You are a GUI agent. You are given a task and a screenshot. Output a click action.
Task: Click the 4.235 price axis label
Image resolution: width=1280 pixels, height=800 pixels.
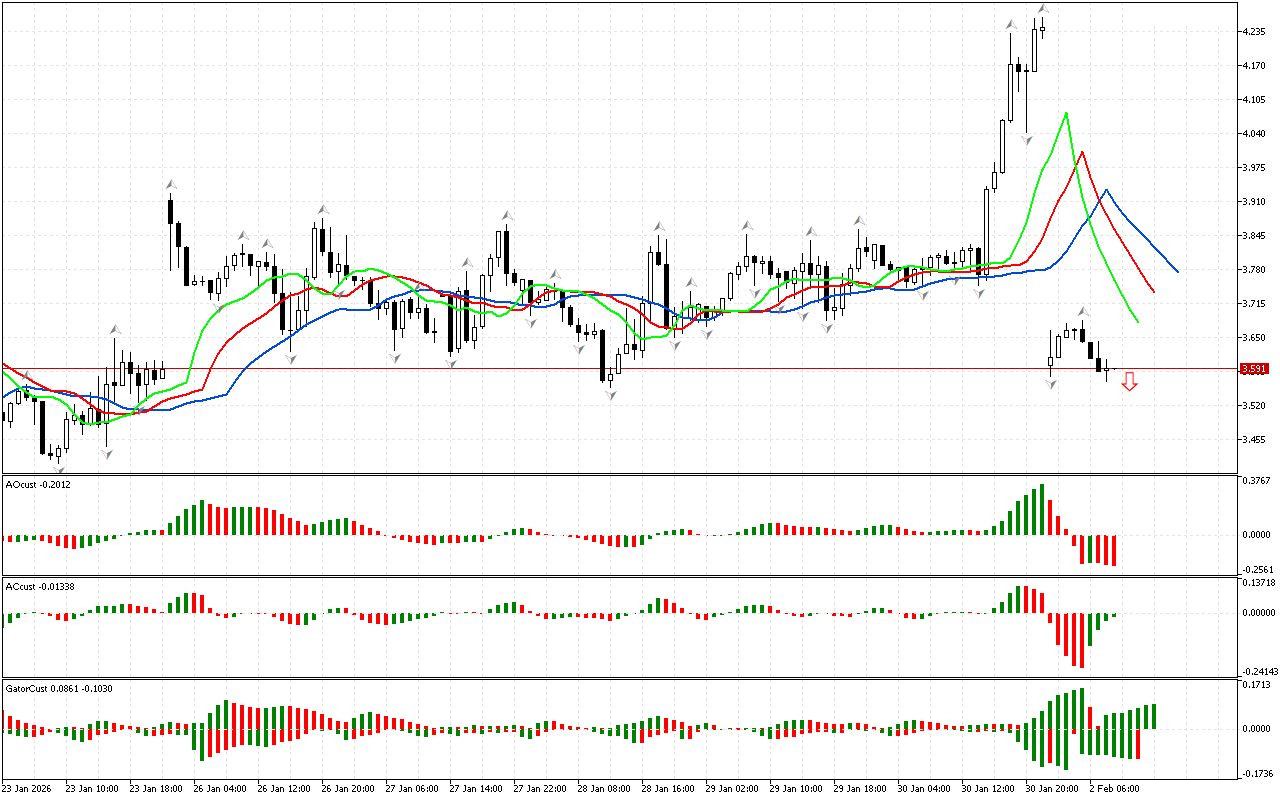point(1254,32)
